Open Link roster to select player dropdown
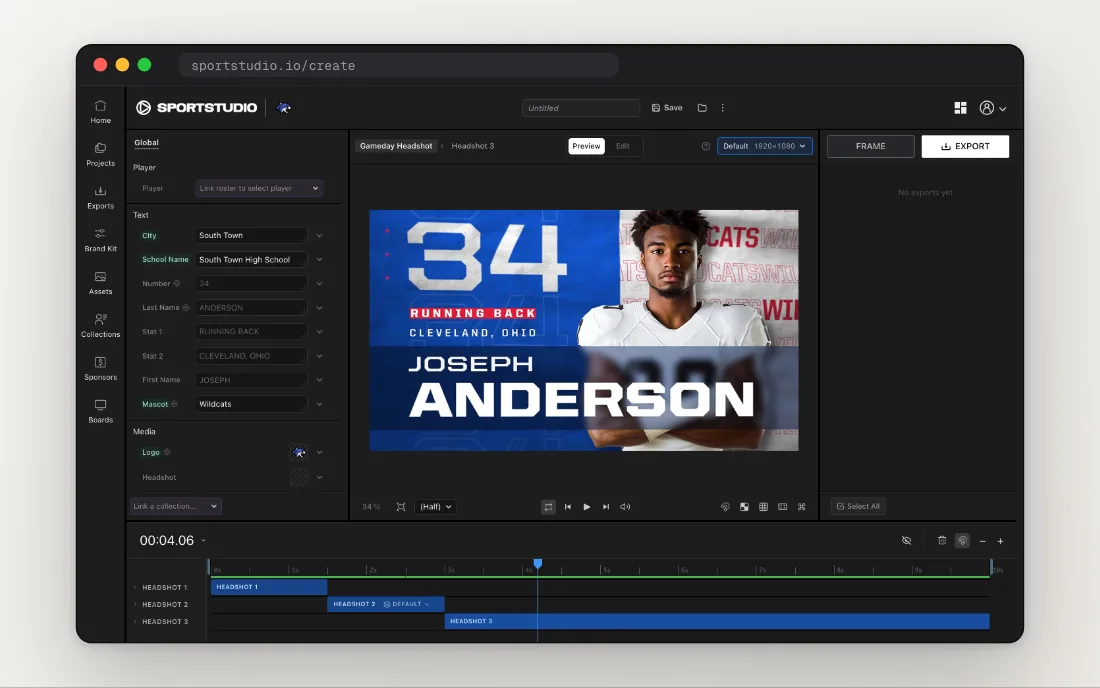 [x=259, y=189]
